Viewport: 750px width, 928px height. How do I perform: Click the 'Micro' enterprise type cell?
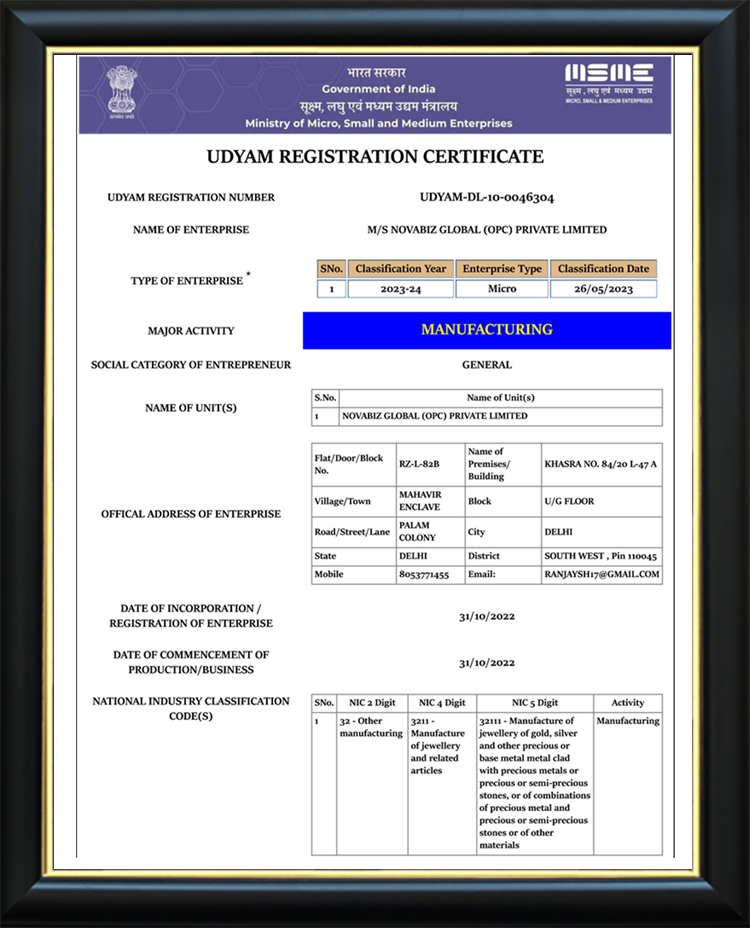point(502,289)
